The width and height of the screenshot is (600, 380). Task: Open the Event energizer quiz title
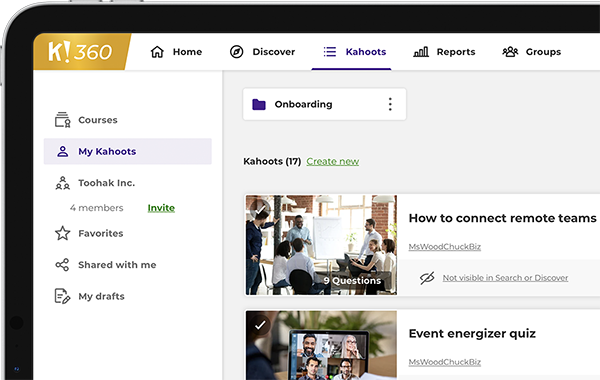472,334
